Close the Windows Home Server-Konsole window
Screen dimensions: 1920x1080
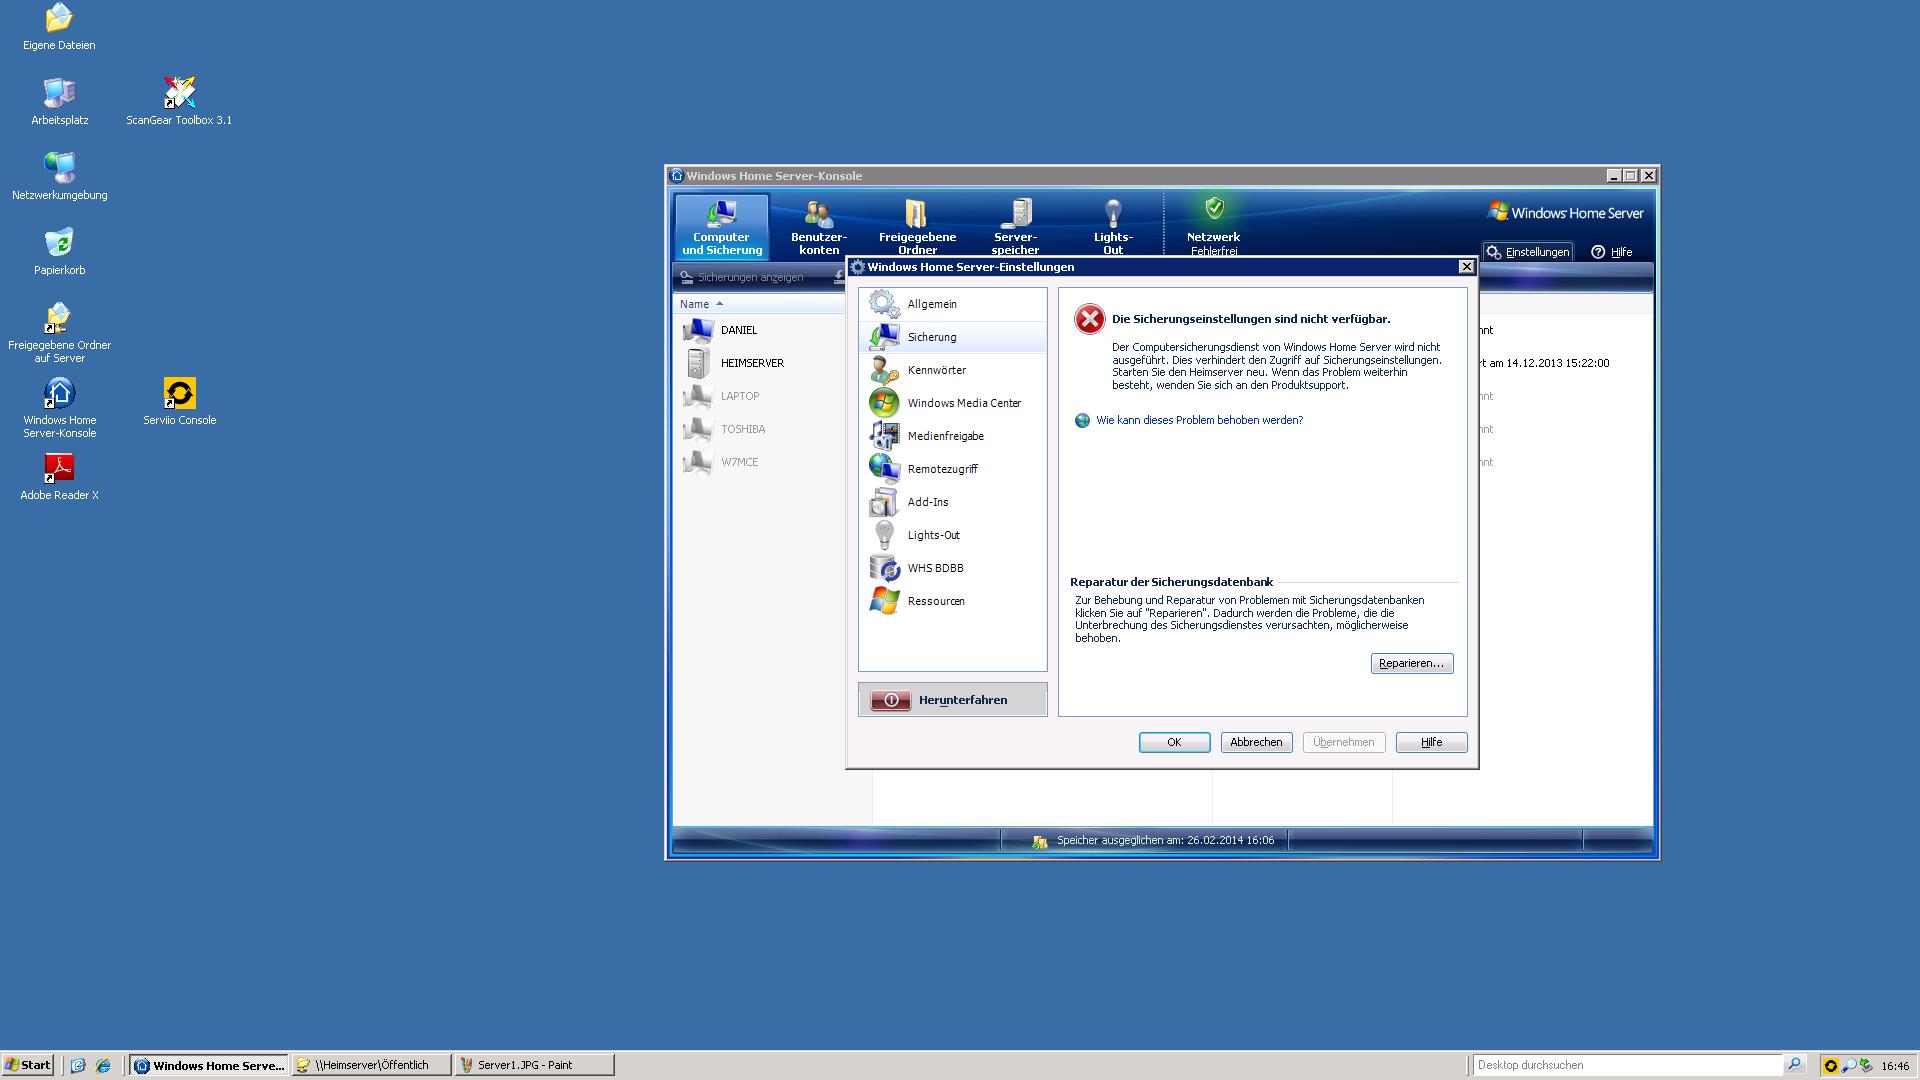[x=1649, y=176]
